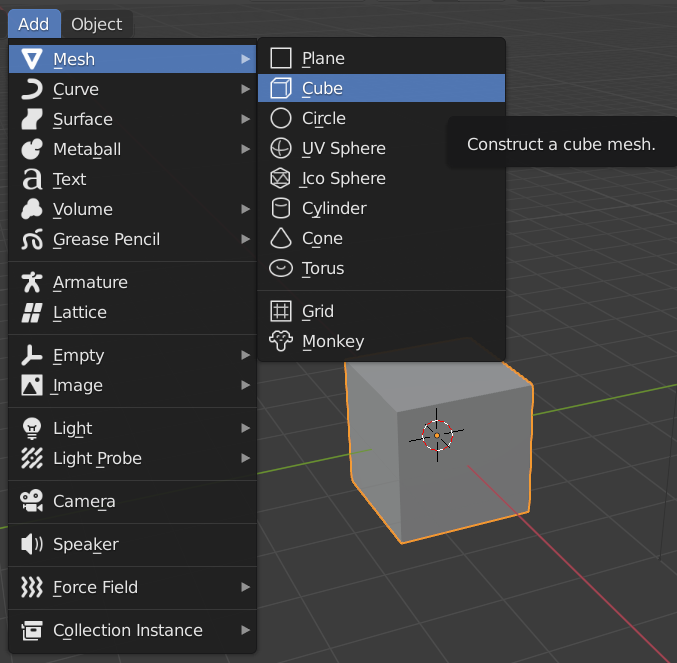The height and width of the screenshot is (663, 677).
Task: Choose Grid mesh entry
Action: (x=381, y=311)
